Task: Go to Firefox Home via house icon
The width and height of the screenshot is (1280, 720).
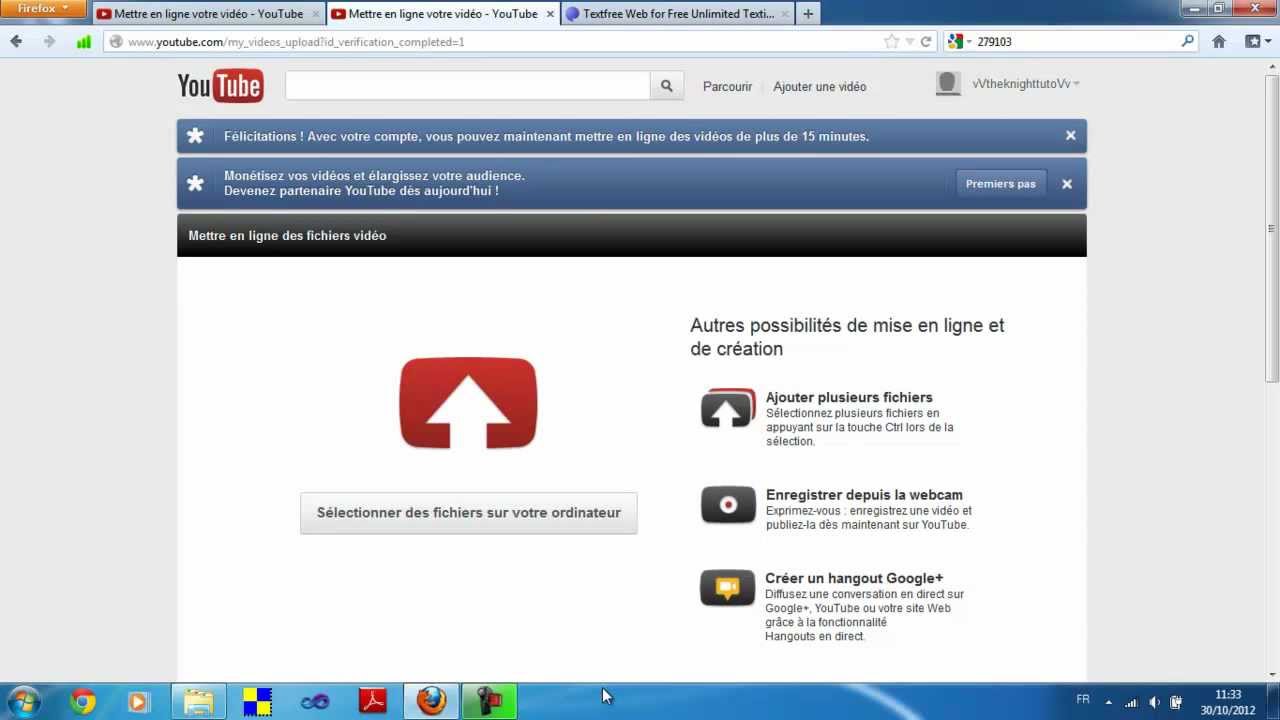Action: point(1219,41)
